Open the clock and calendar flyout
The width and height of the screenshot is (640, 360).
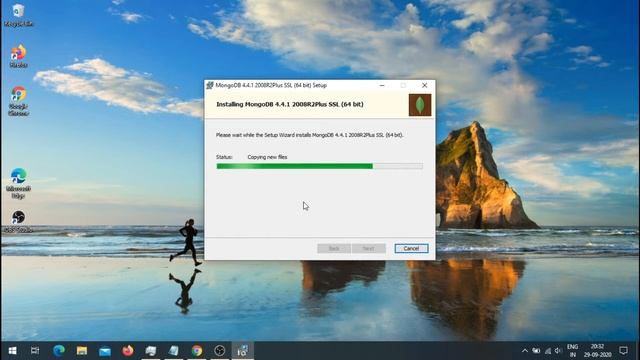pyautogui.click(x=597, y=351)
